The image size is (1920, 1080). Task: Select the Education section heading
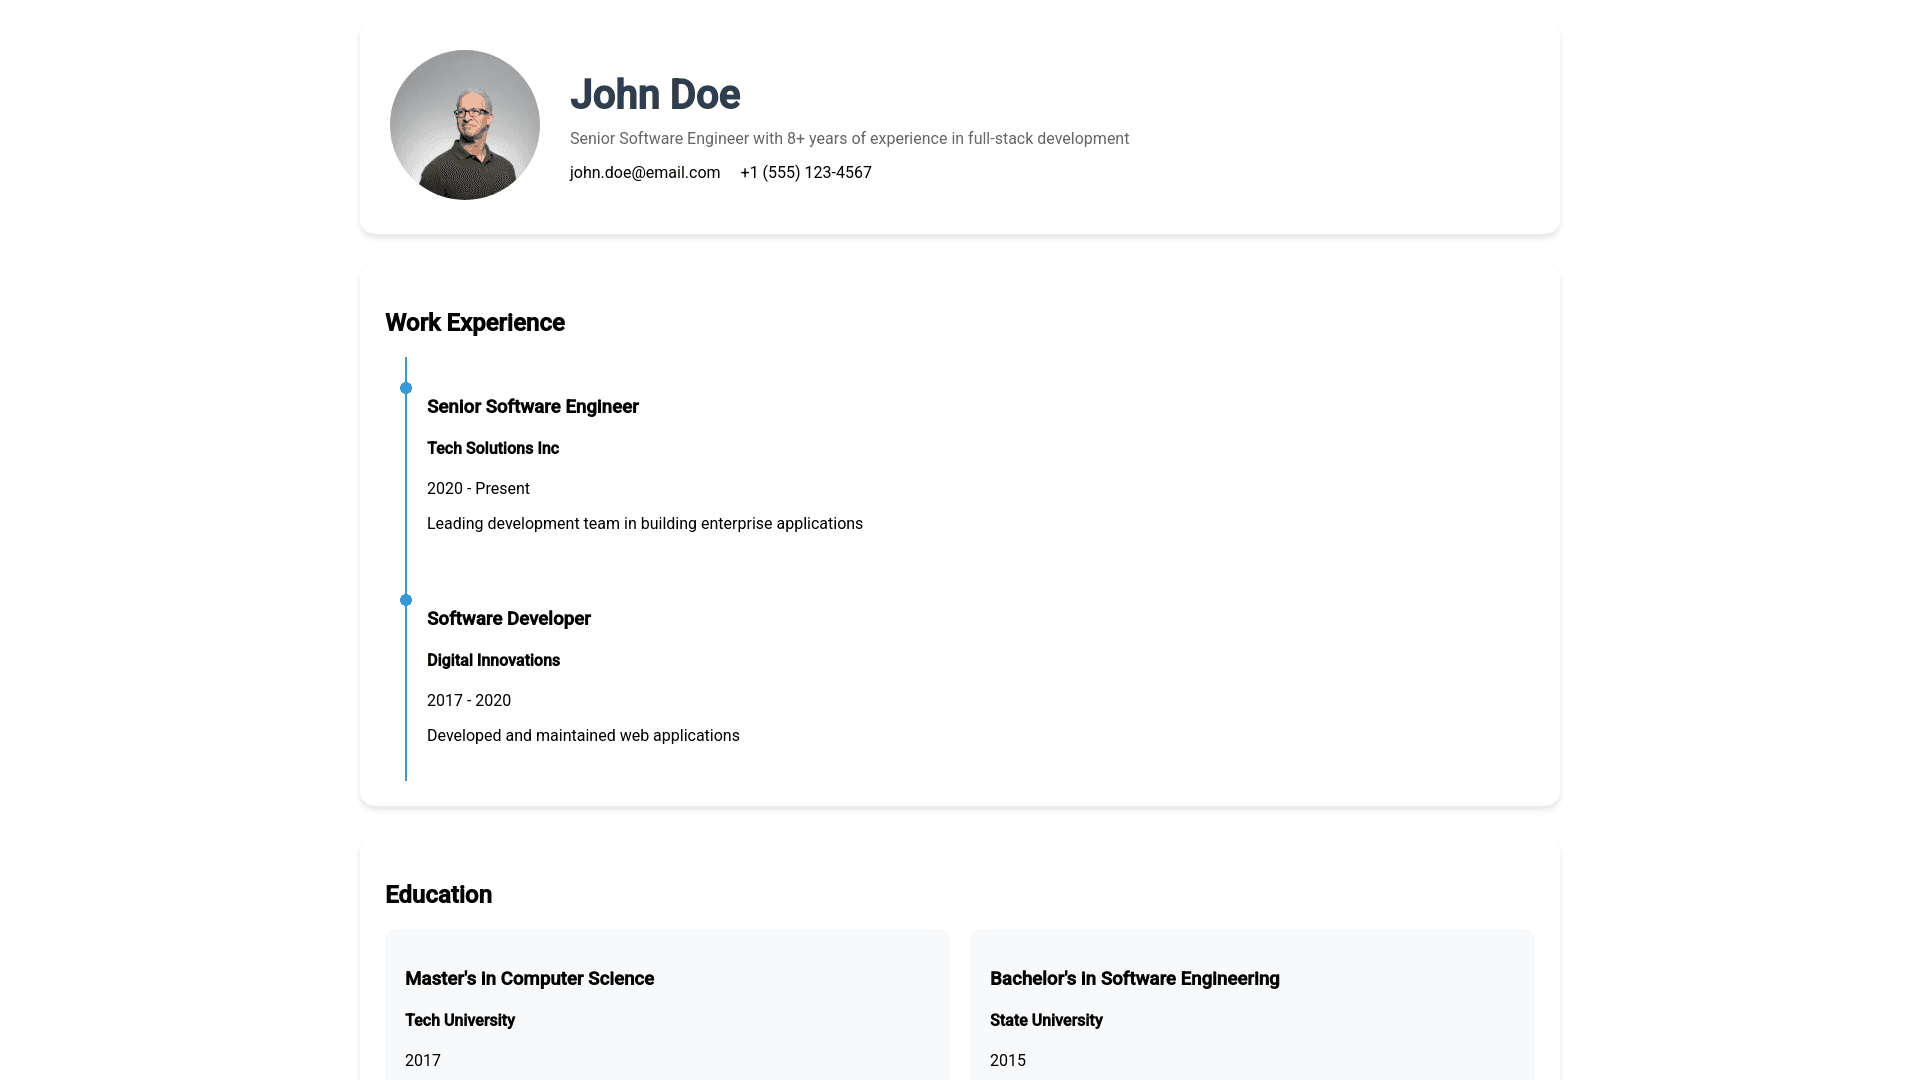pyautogui.click(x=438, y=895)
